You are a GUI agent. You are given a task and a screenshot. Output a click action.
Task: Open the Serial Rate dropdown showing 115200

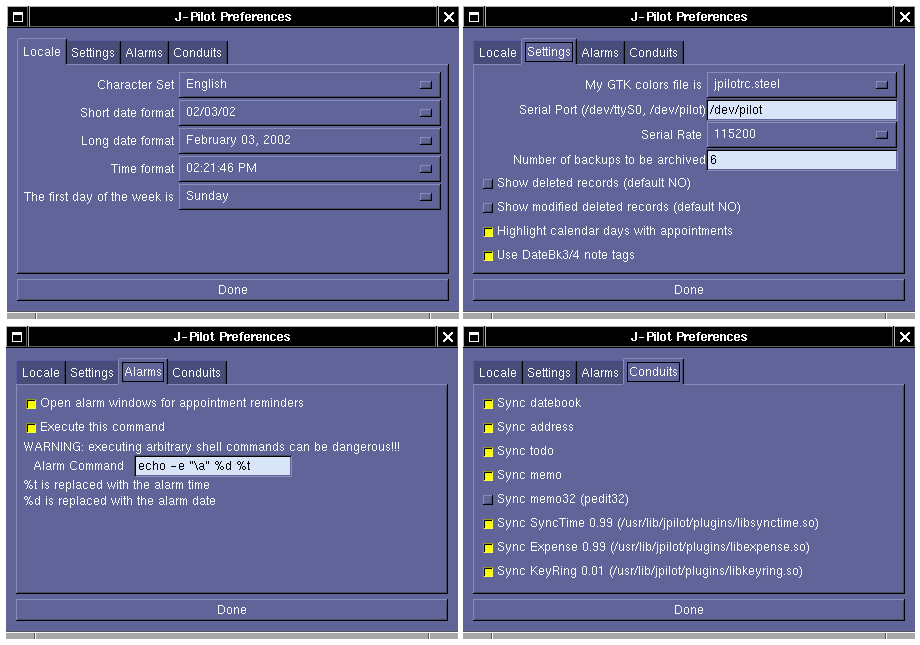(801, 134)
